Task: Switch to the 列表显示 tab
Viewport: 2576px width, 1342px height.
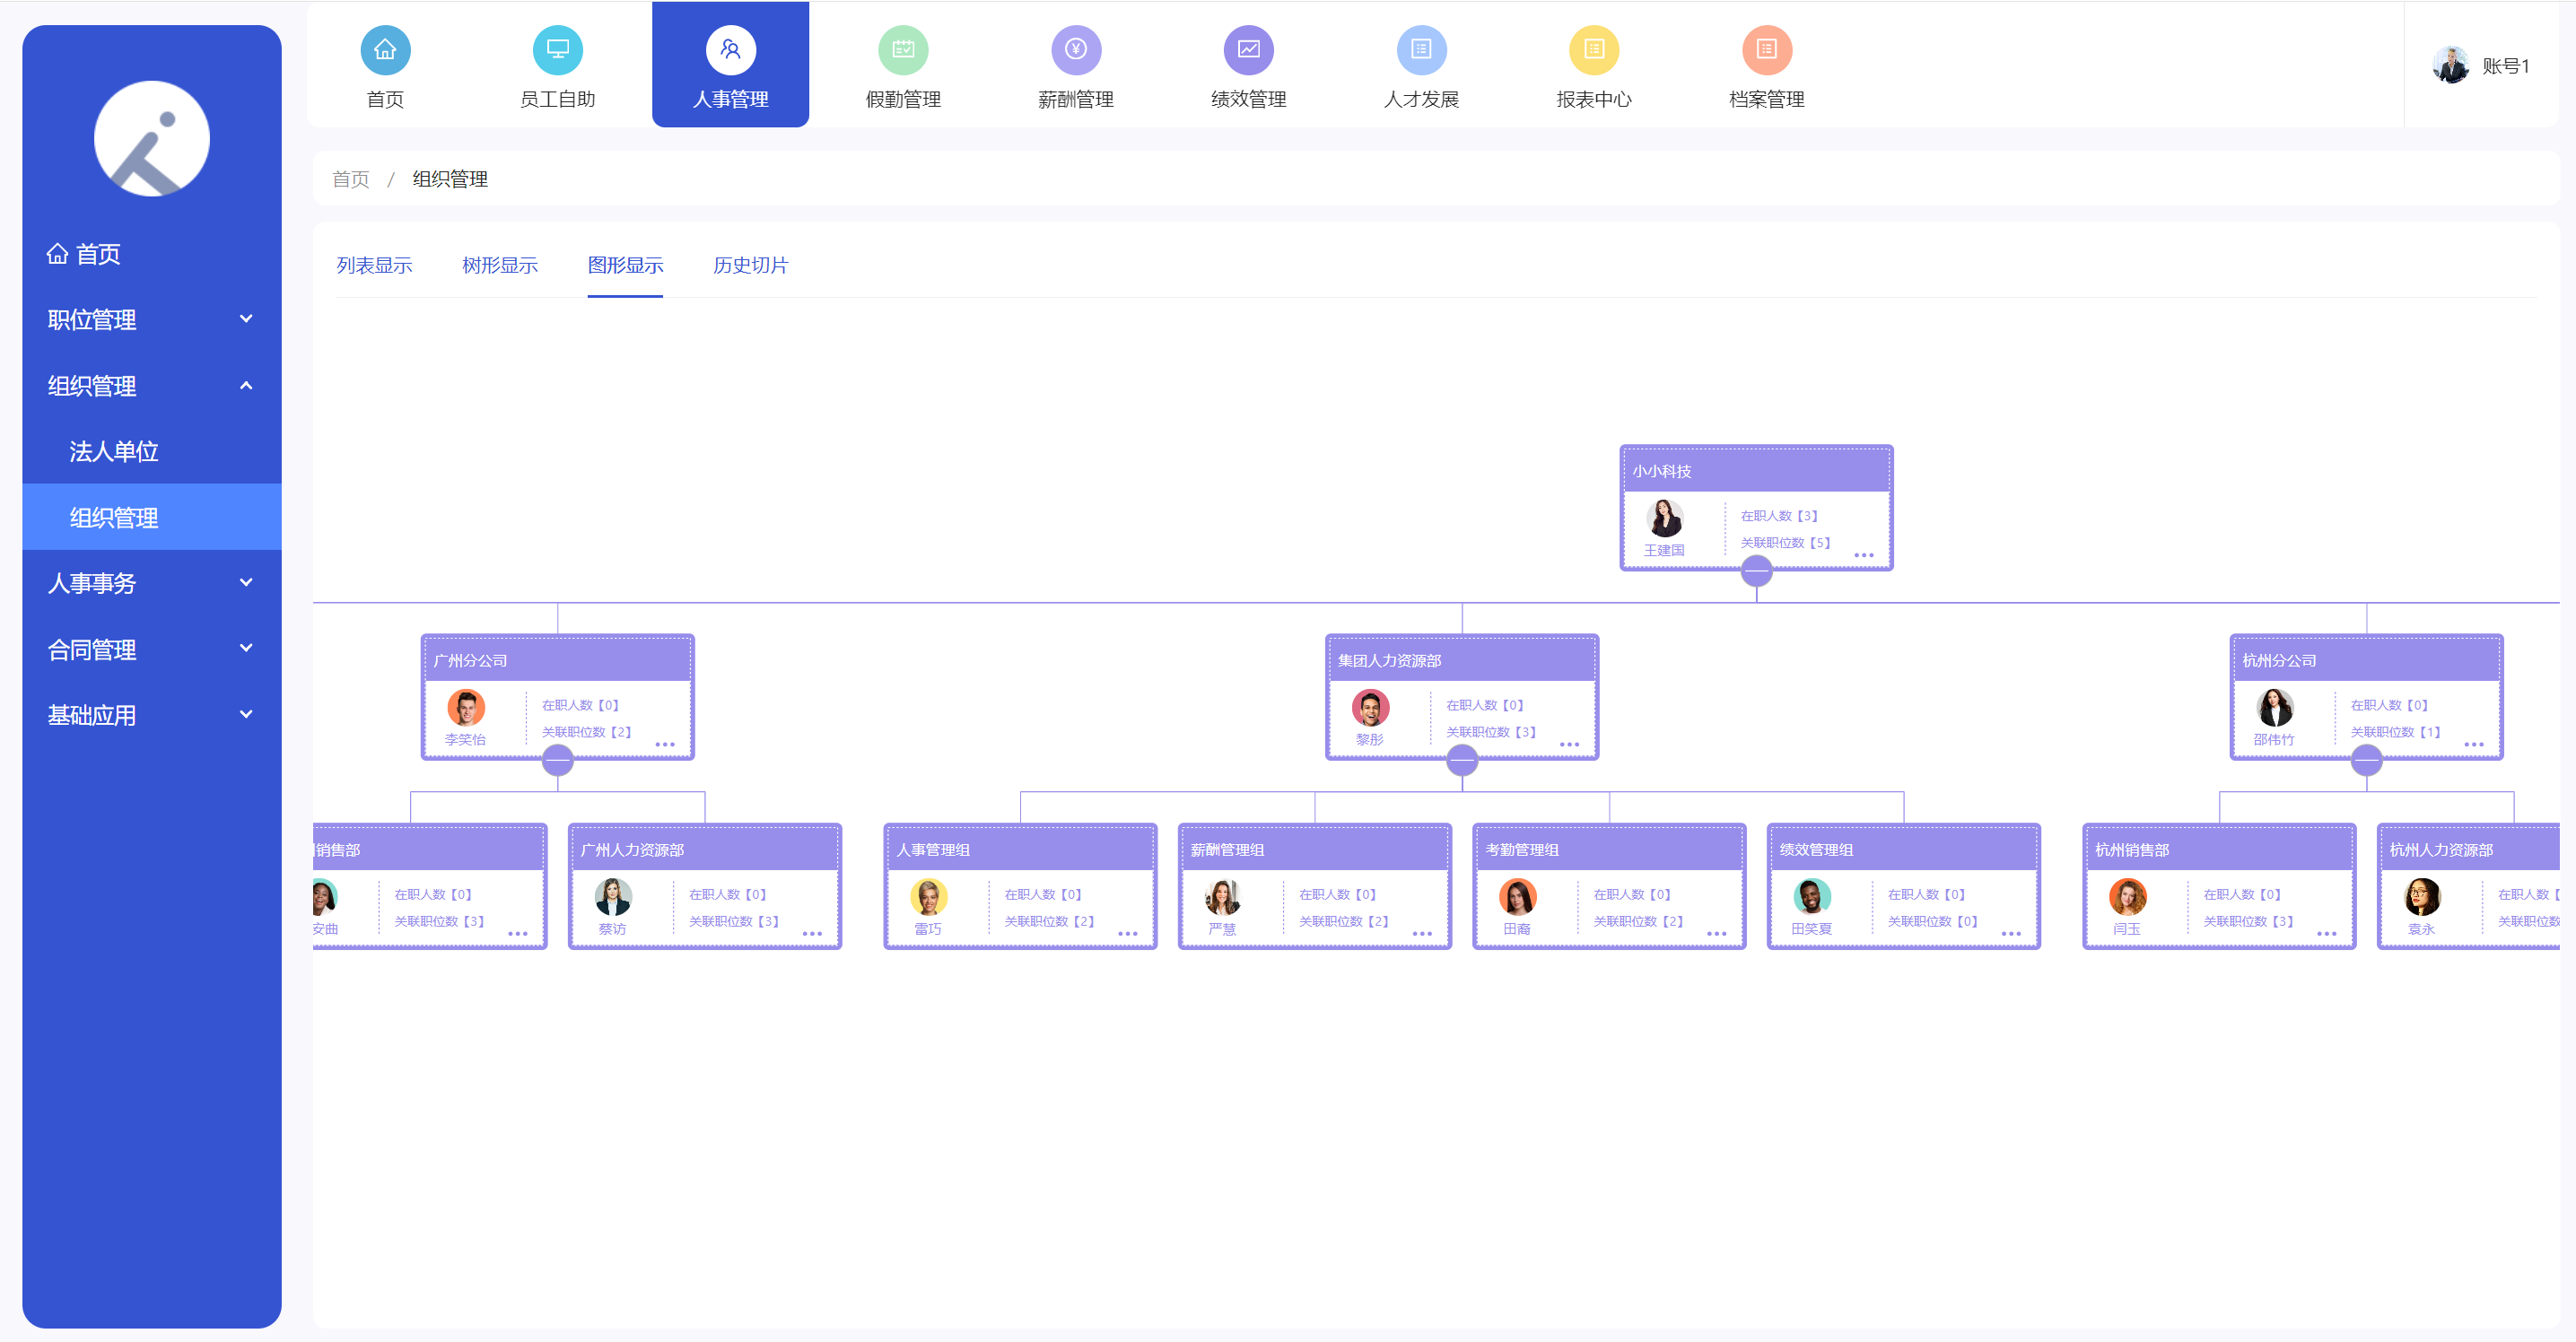Action: pos(374,265)
